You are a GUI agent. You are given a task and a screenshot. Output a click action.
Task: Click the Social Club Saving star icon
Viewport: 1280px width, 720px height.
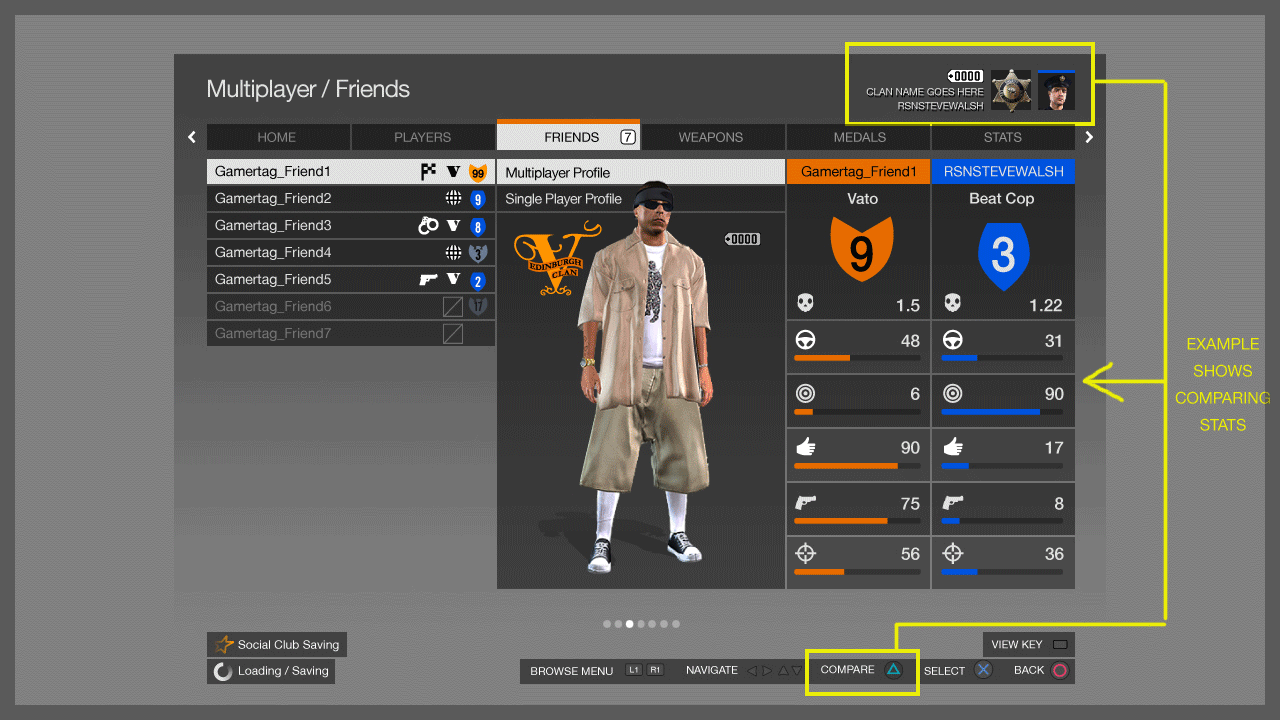[224, 645]
